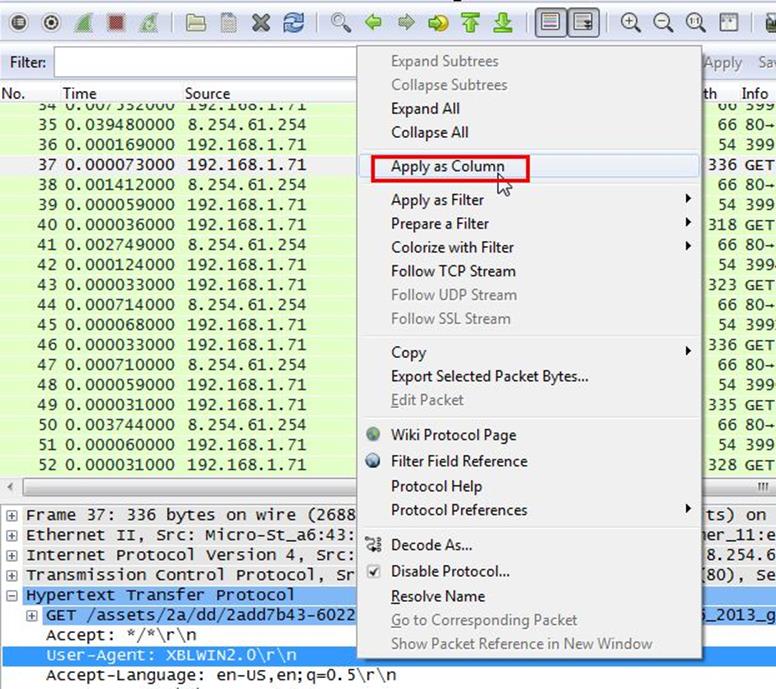
Task: Toggle packet list colorize toolbar button
Action: click(549, 23)
